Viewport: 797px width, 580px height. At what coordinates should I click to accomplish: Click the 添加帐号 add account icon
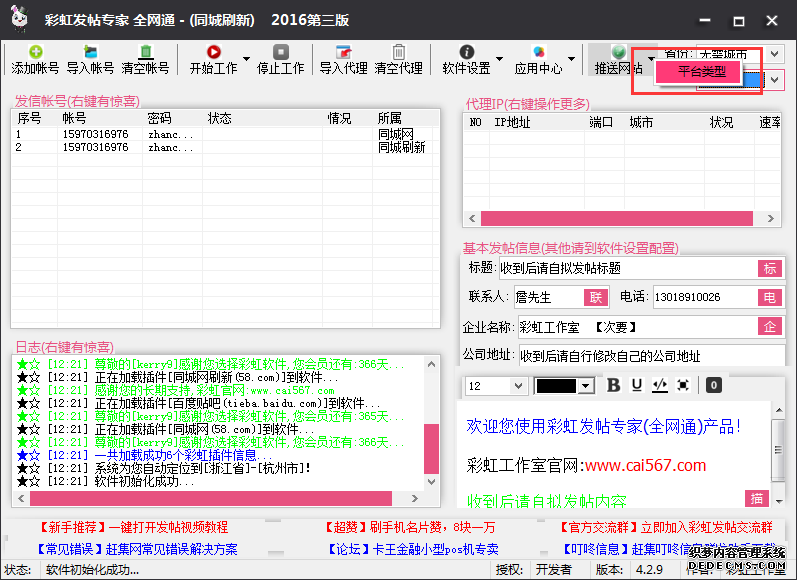click(36, 52)
